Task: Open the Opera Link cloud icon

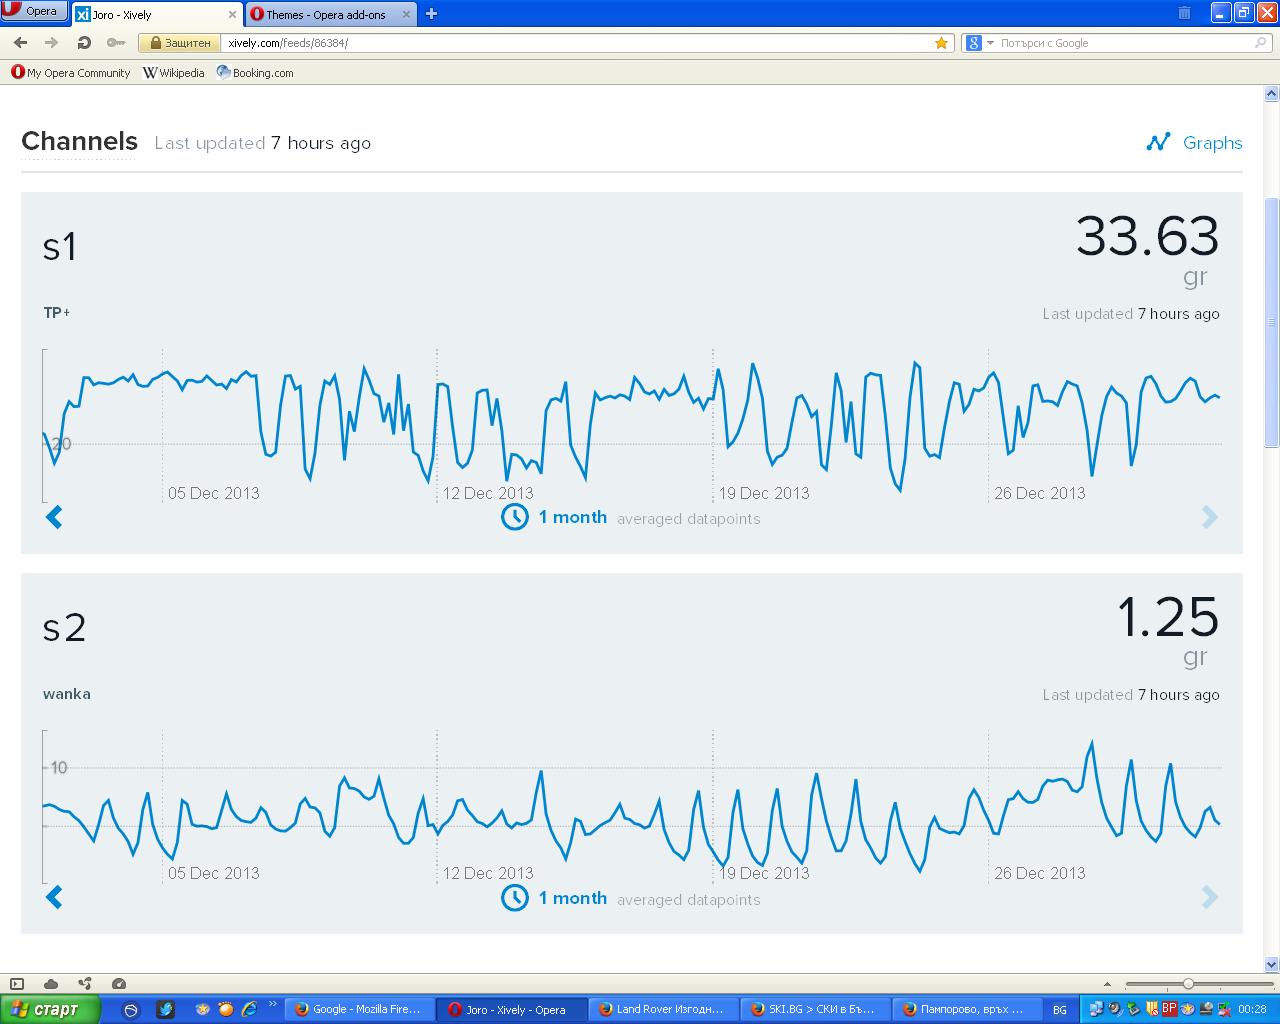Action: 51,984
